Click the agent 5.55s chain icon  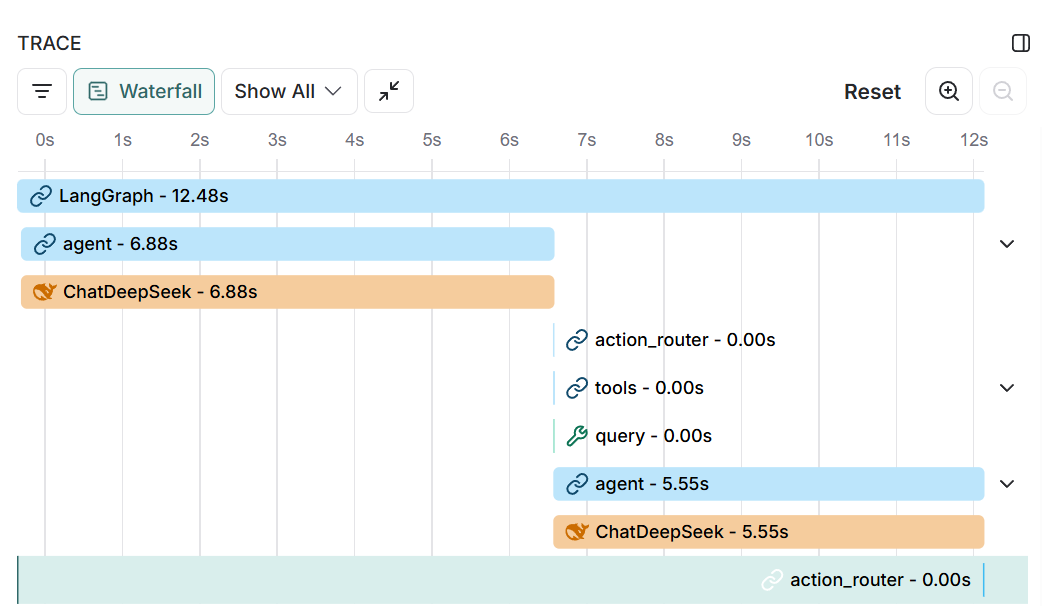pyautogui.click(x=577, y=484)
